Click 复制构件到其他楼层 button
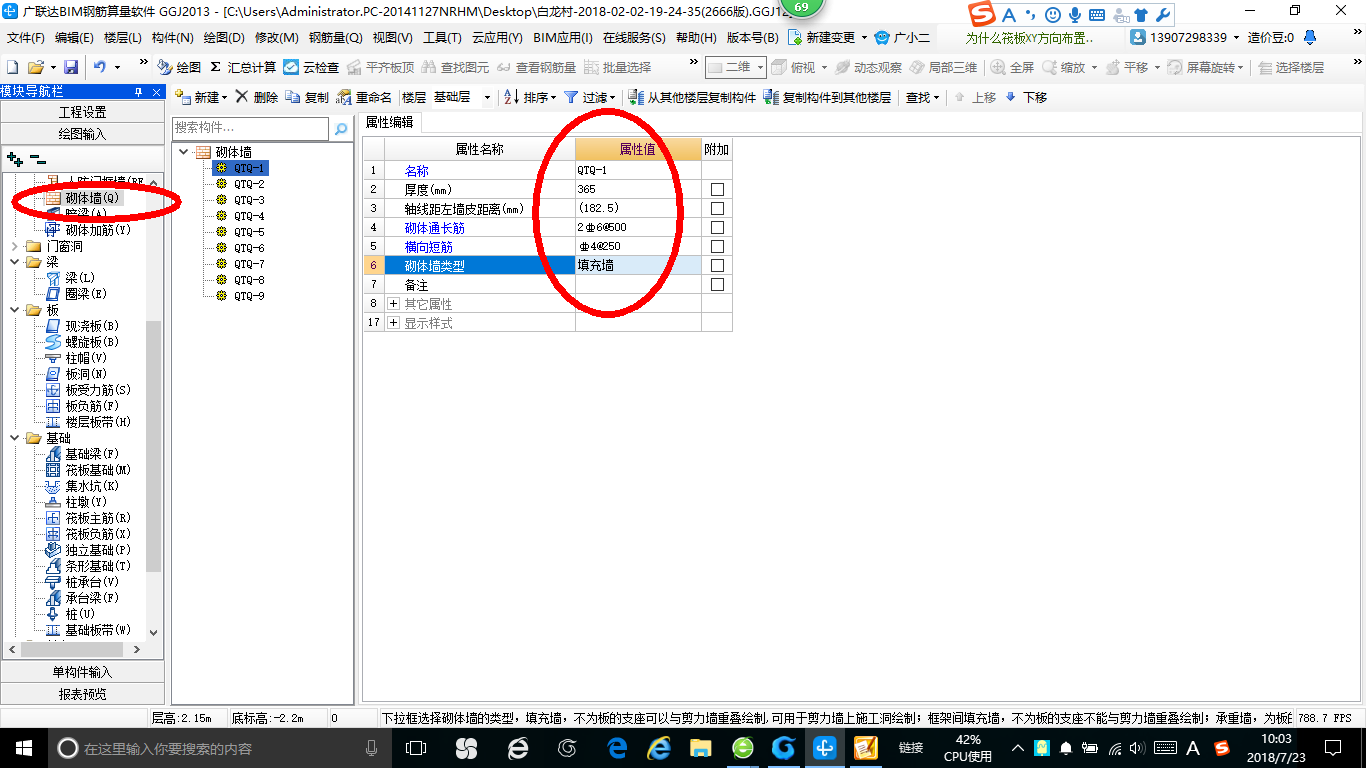Image resolution: width=1366 pixels, height=768 pixels. (827, 97)
